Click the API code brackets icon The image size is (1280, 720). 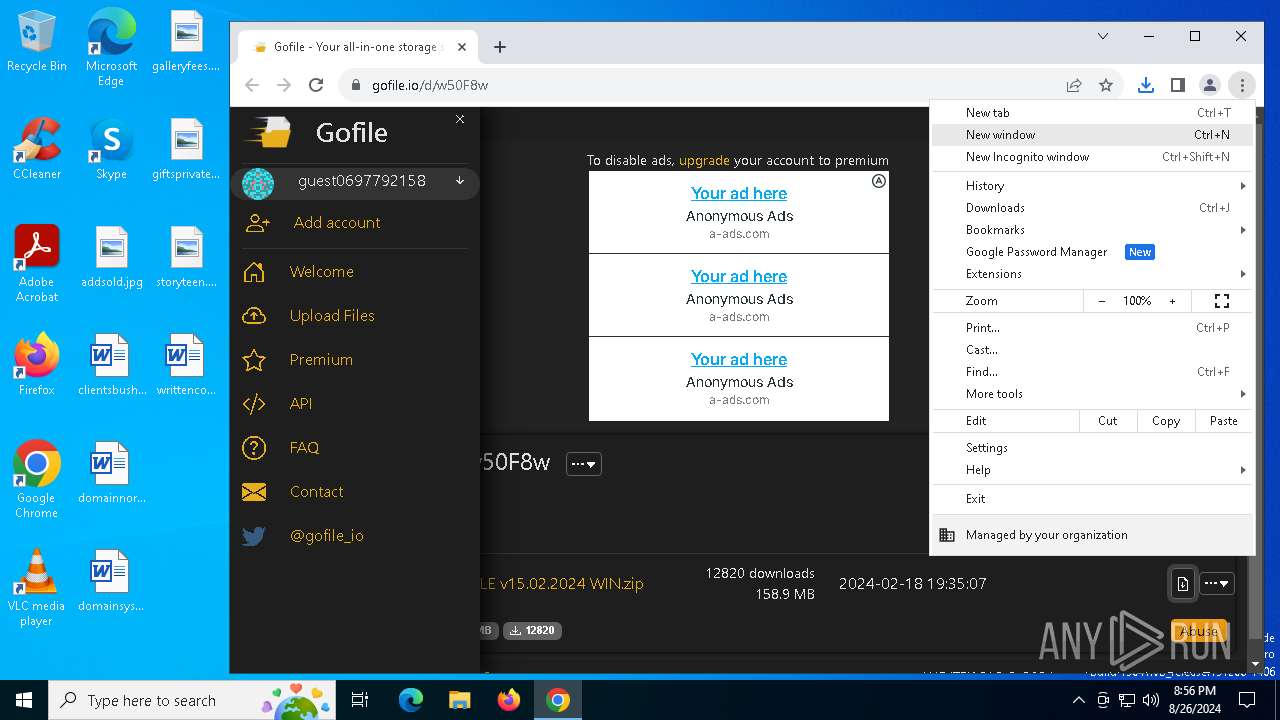(254, 404)
